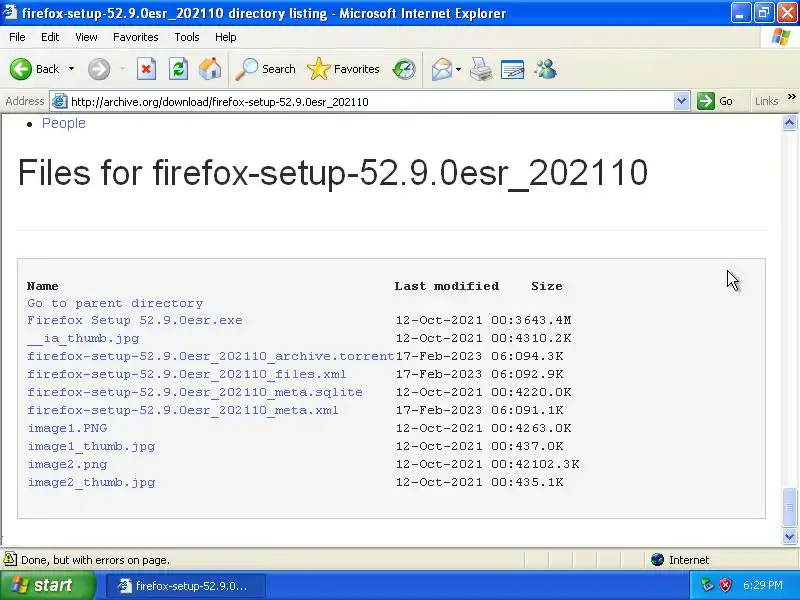Open the _archive.torrent file link
The width and height of the screenshot is (800, 600).
coord(211,356)
